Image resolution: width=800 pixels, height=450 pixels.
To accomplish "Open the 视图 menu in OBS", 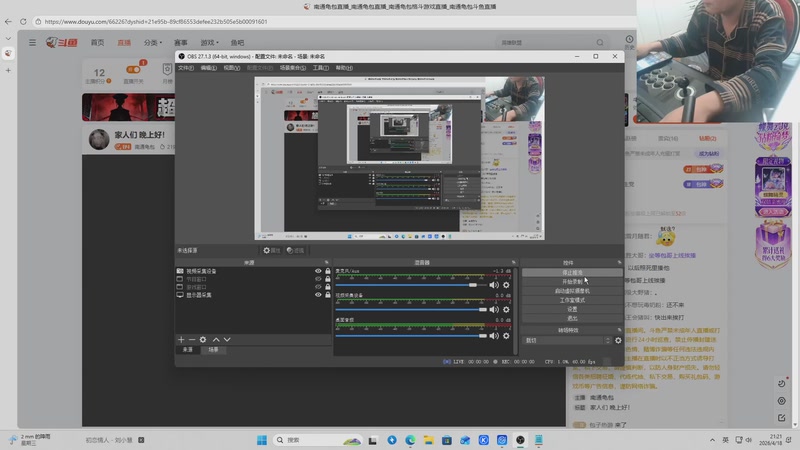I will (x=232, y=68).
